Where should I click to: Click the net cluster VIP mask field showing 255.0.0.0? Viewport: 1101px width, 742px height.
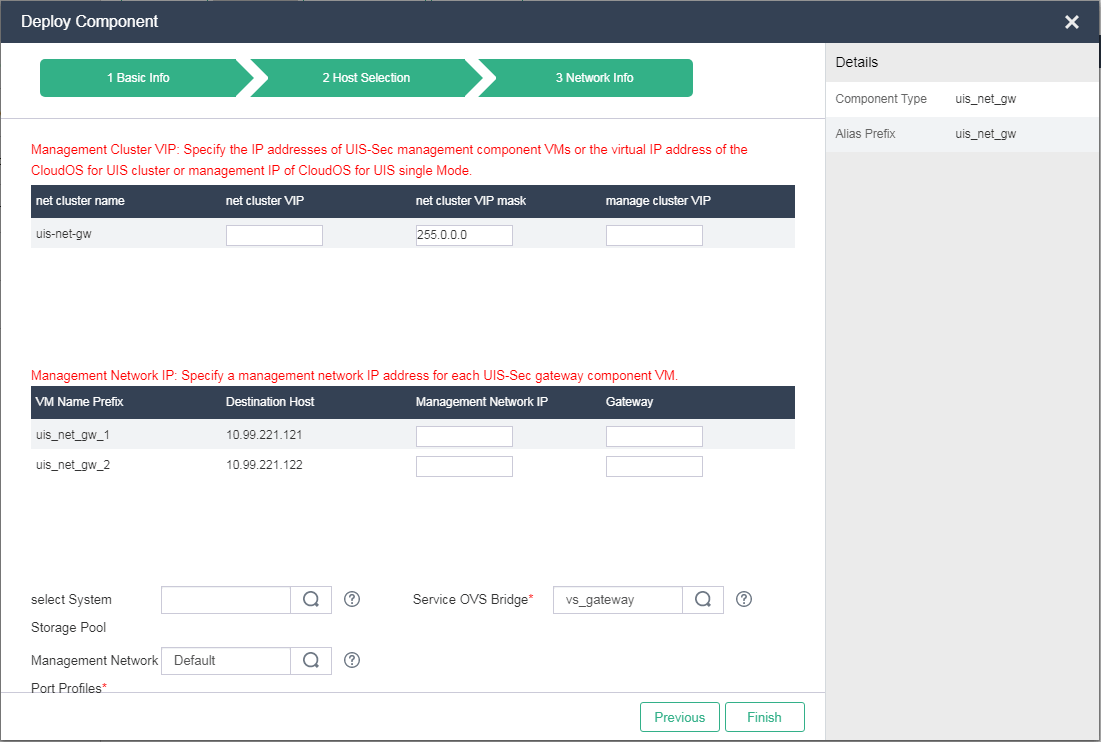pyautogui.click(x=464, y=234)
